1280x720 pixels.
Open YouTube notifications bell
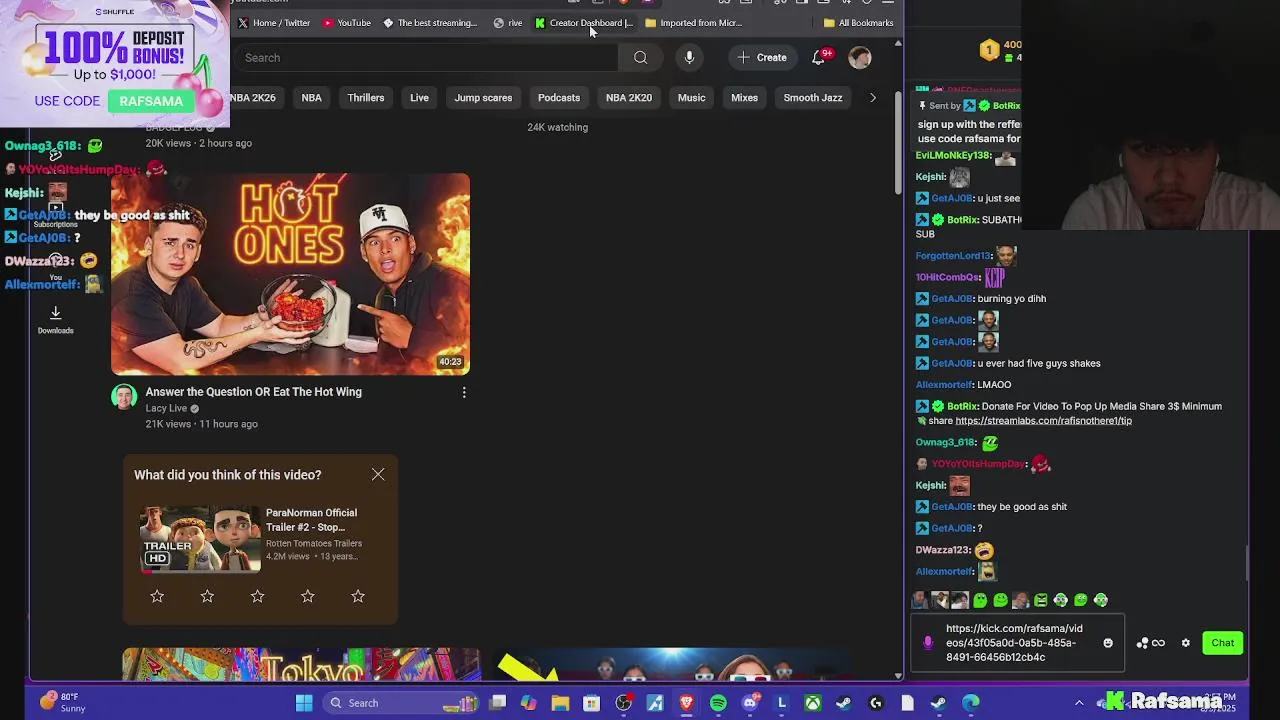(x=819, y=58)
